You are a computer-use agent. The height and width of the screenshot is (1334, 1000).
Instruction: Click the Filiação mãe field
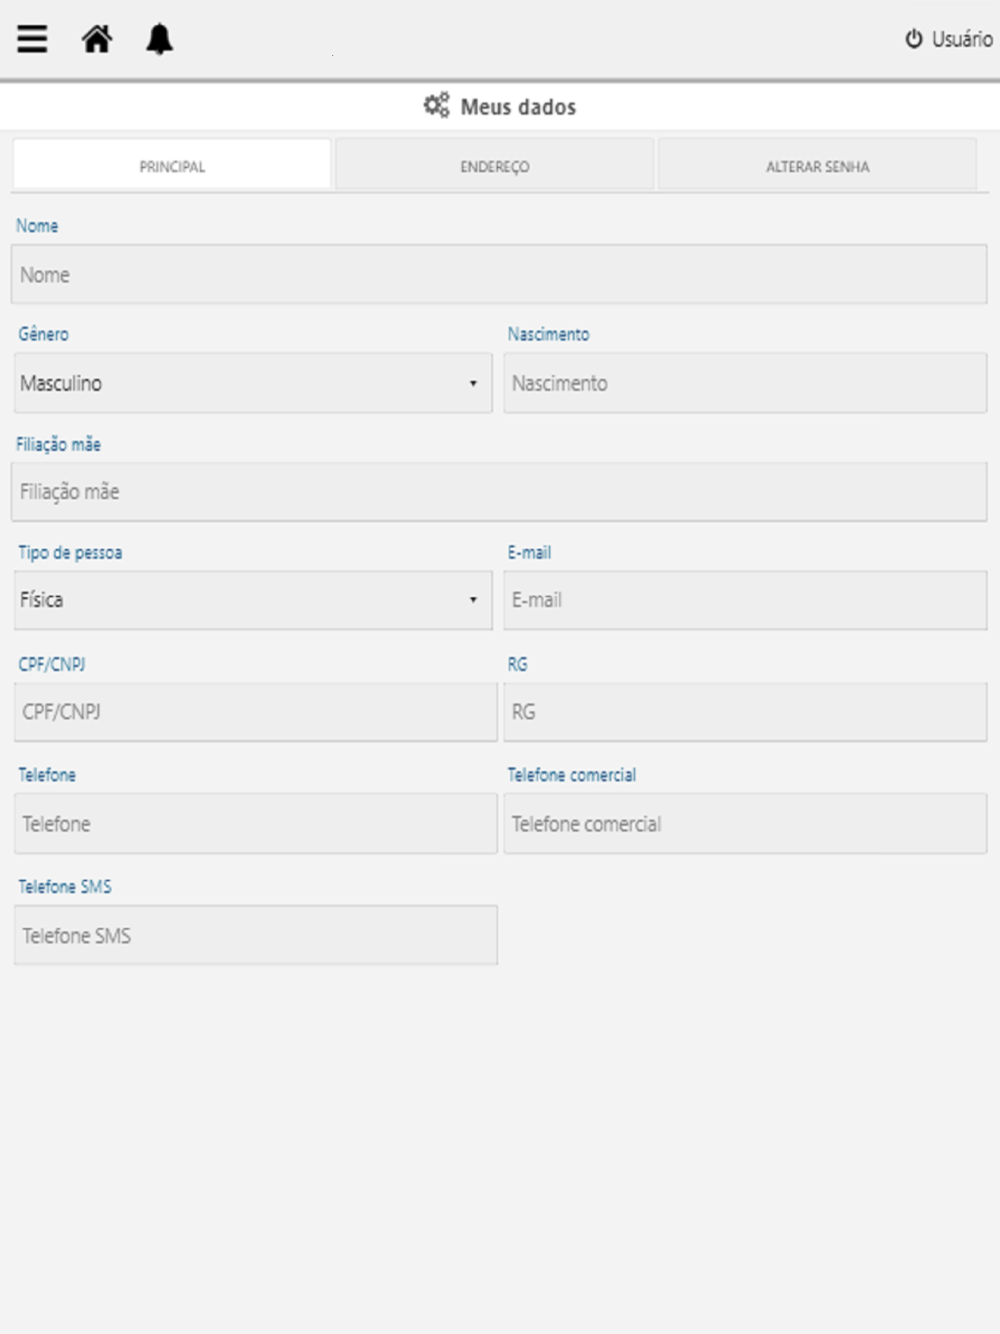coord(499,491)
